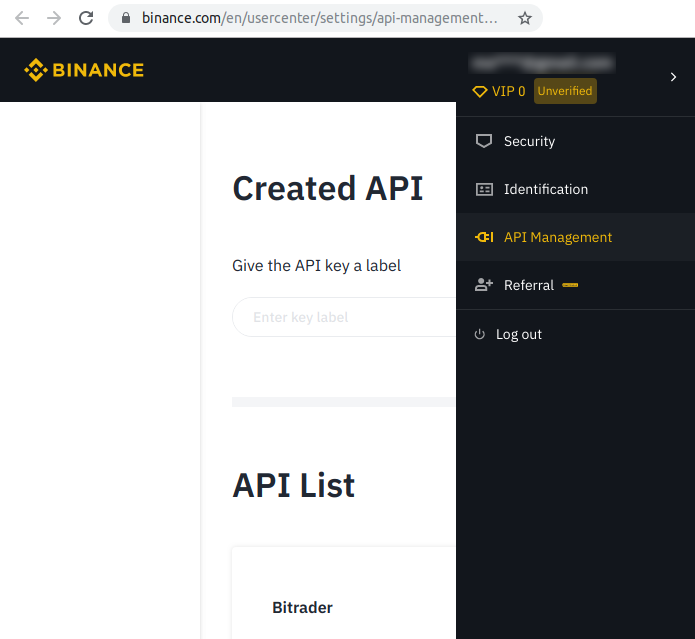Screen dimensions: 695x639
Task: Open Security menu item
Action: [x=575, y=141]
